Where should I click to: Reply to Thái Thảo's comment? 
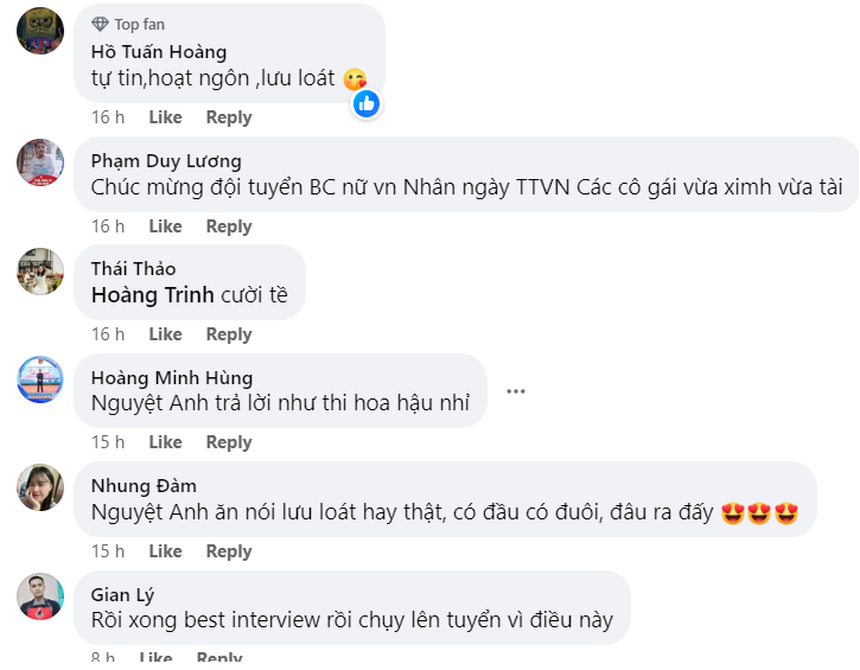(228, 334)
